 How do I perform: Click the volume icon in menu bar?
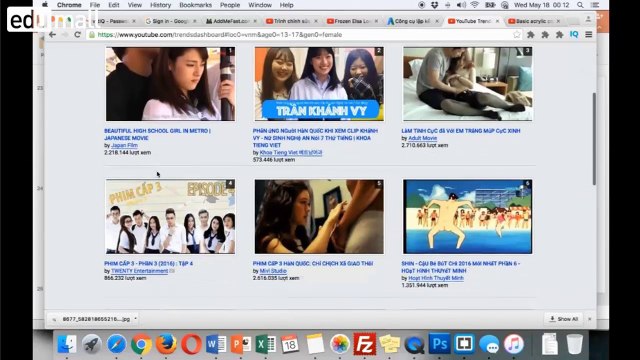click(x=461, y=5)
